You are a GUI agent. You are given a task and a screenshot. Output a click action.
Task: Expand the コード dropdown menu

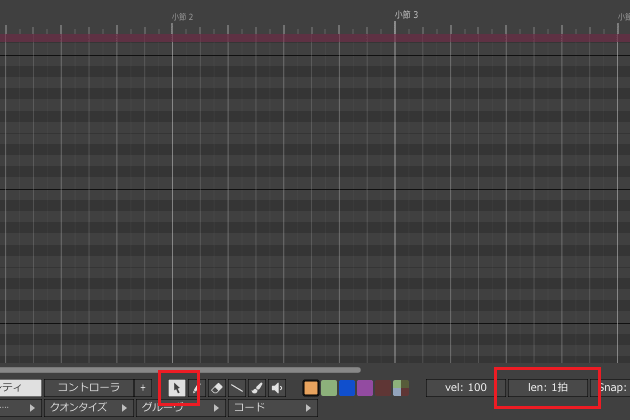272,408
